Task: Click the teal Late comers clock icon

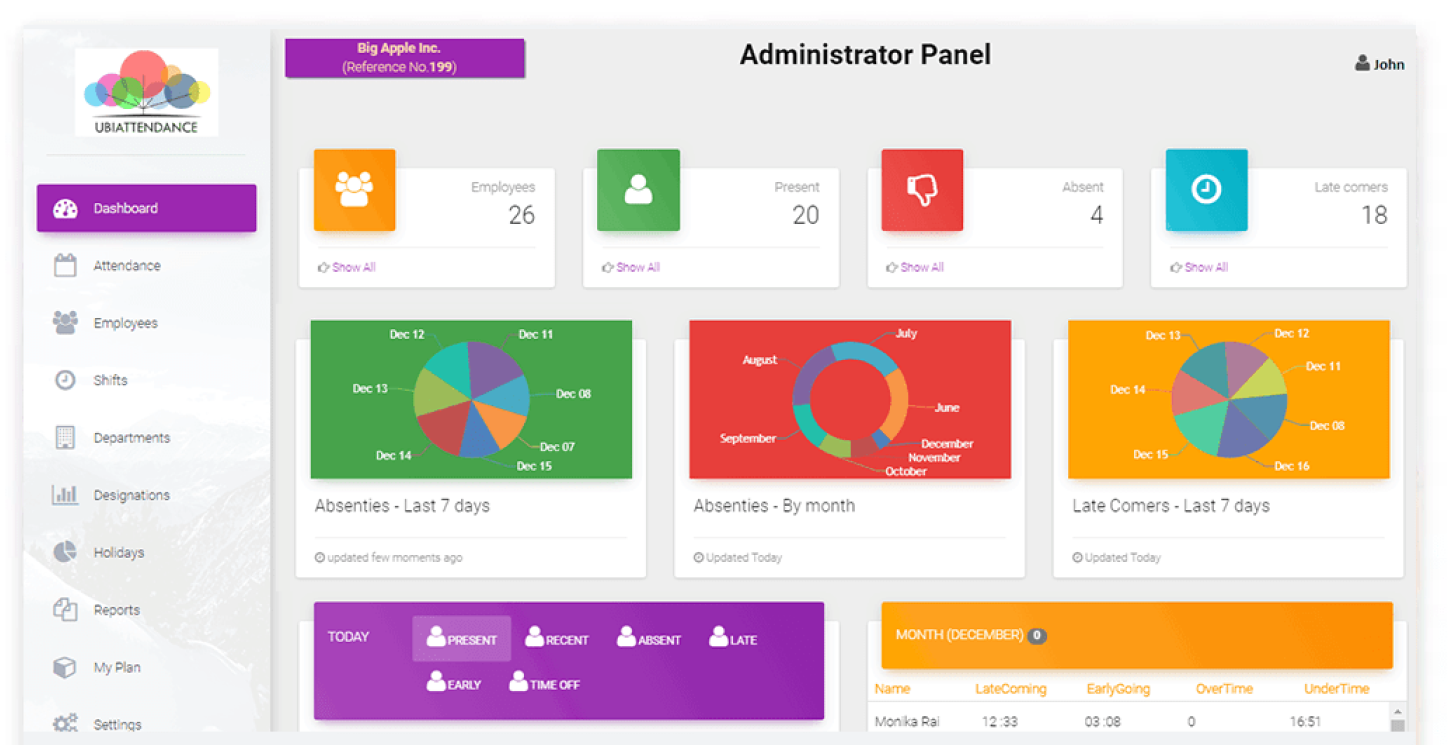Action: coord(1206,190)
